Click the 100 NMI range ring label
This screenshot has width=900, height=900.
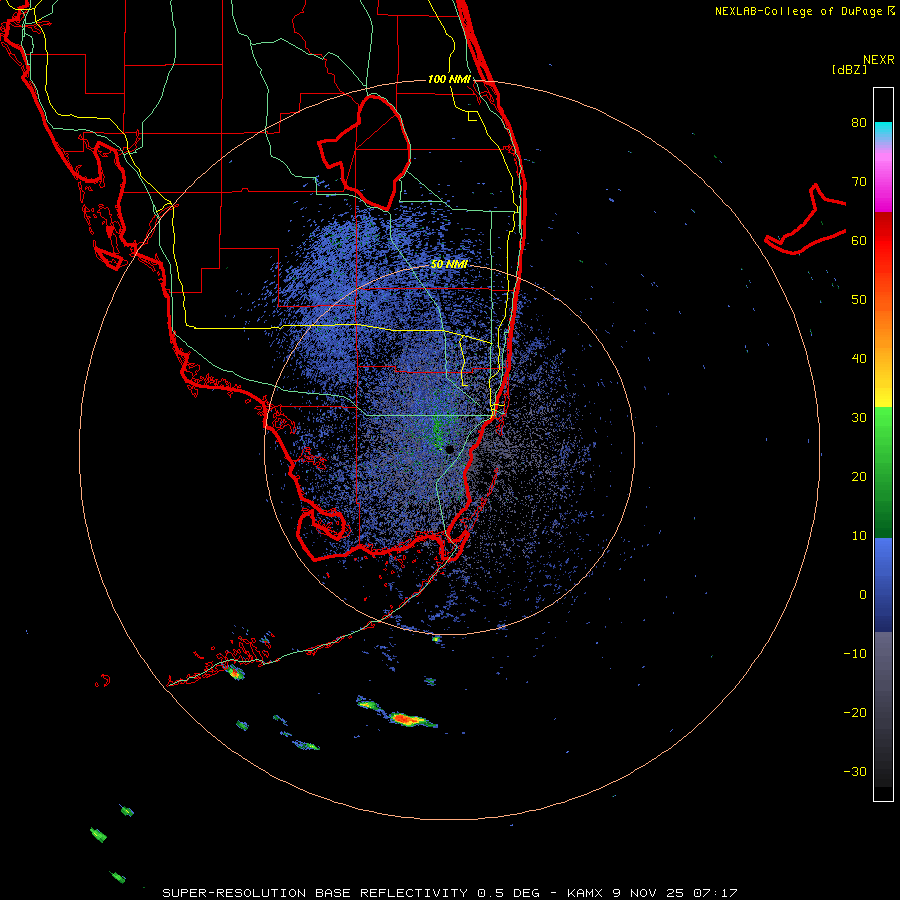click(x=449, y=79)
